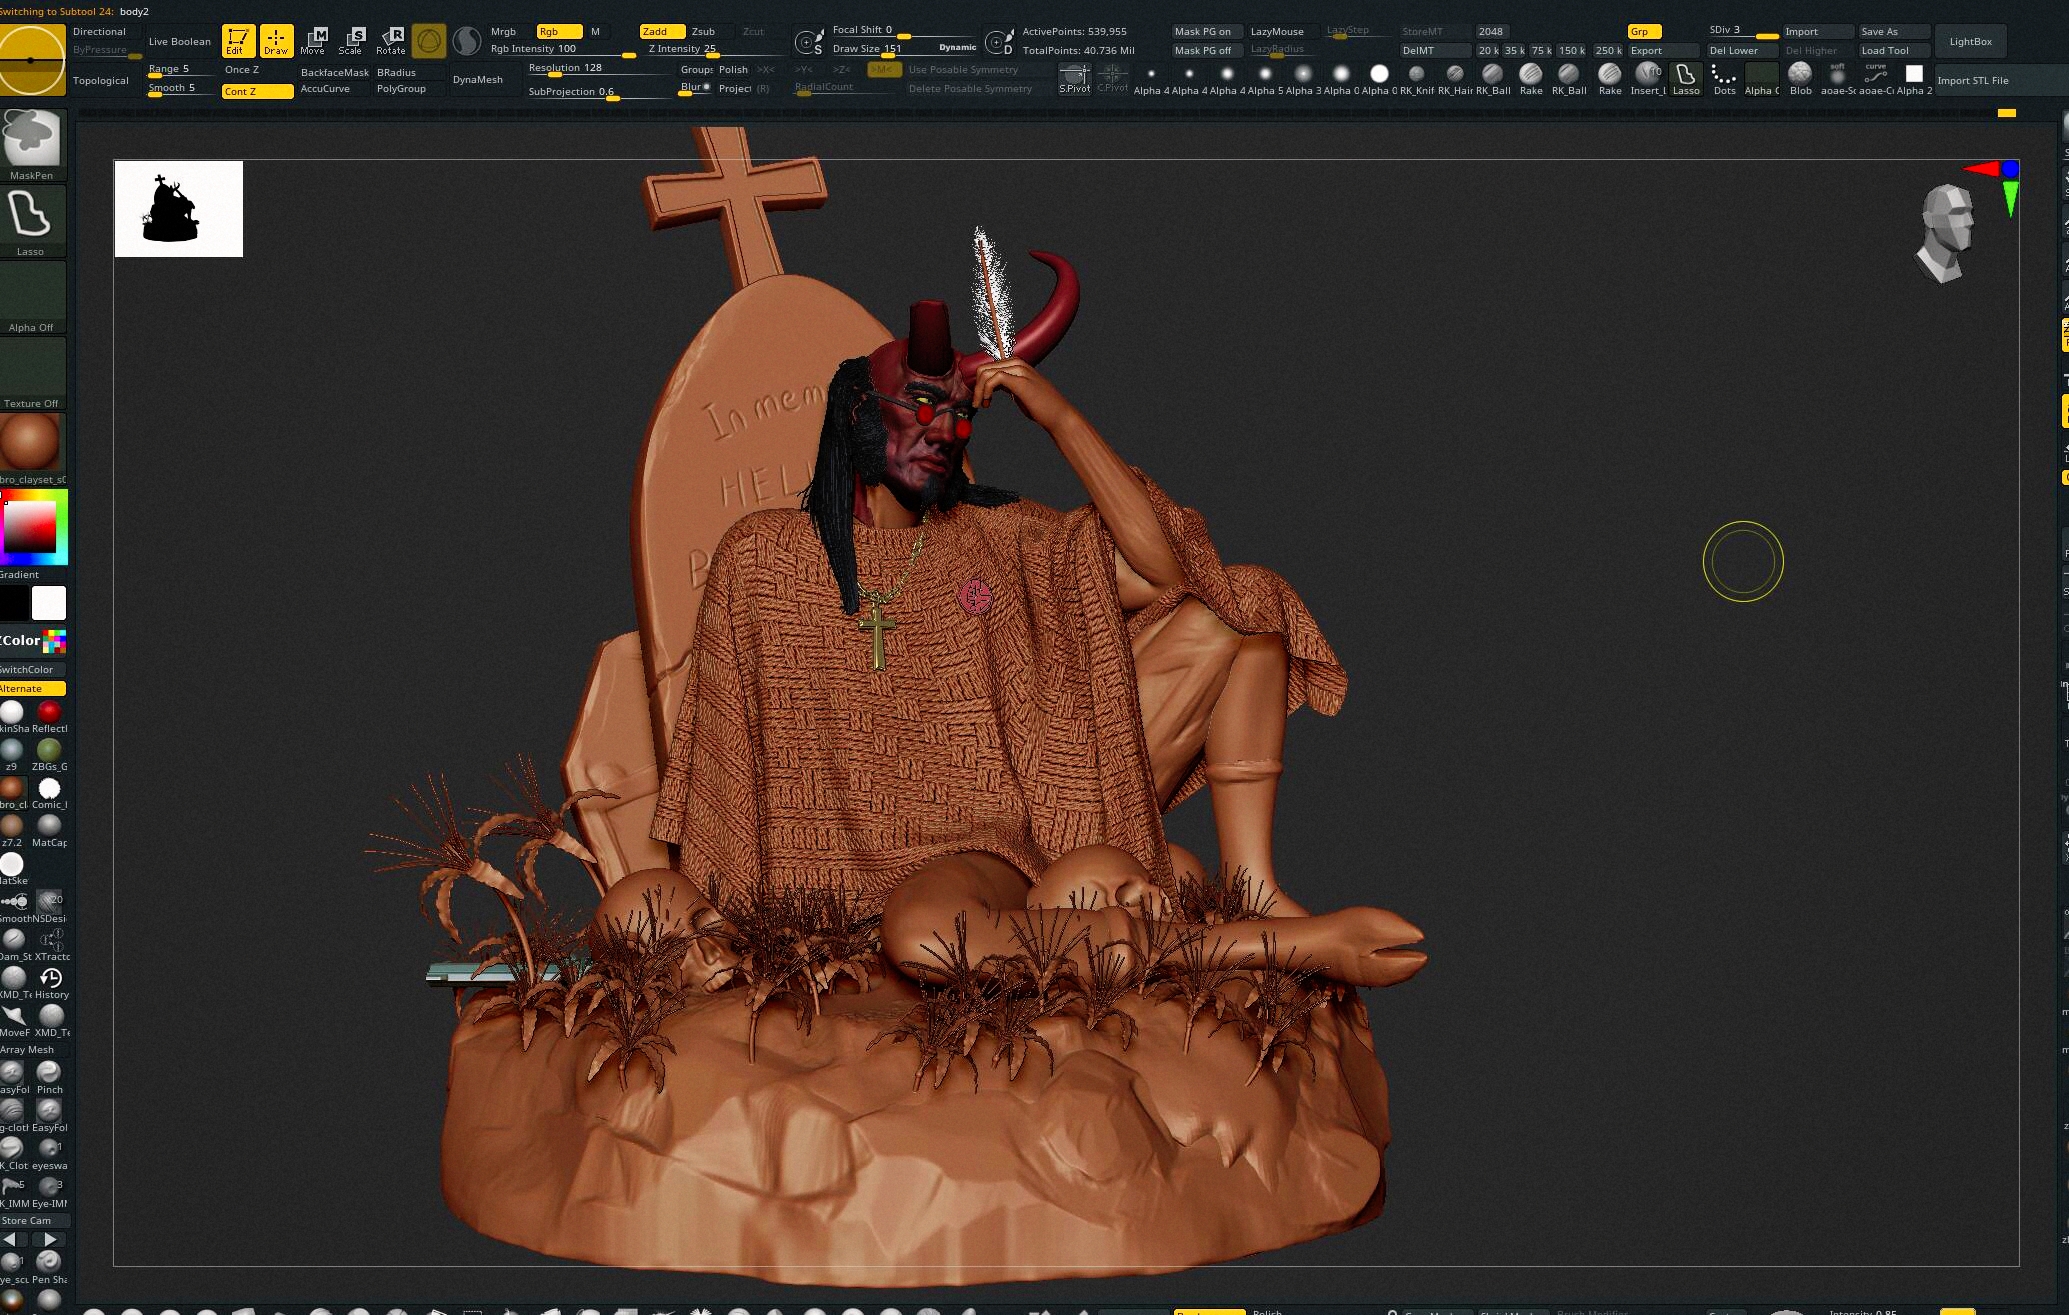Open the Texture Off selector
The width and height of the screenshot is (2069, 1315).
32,373
